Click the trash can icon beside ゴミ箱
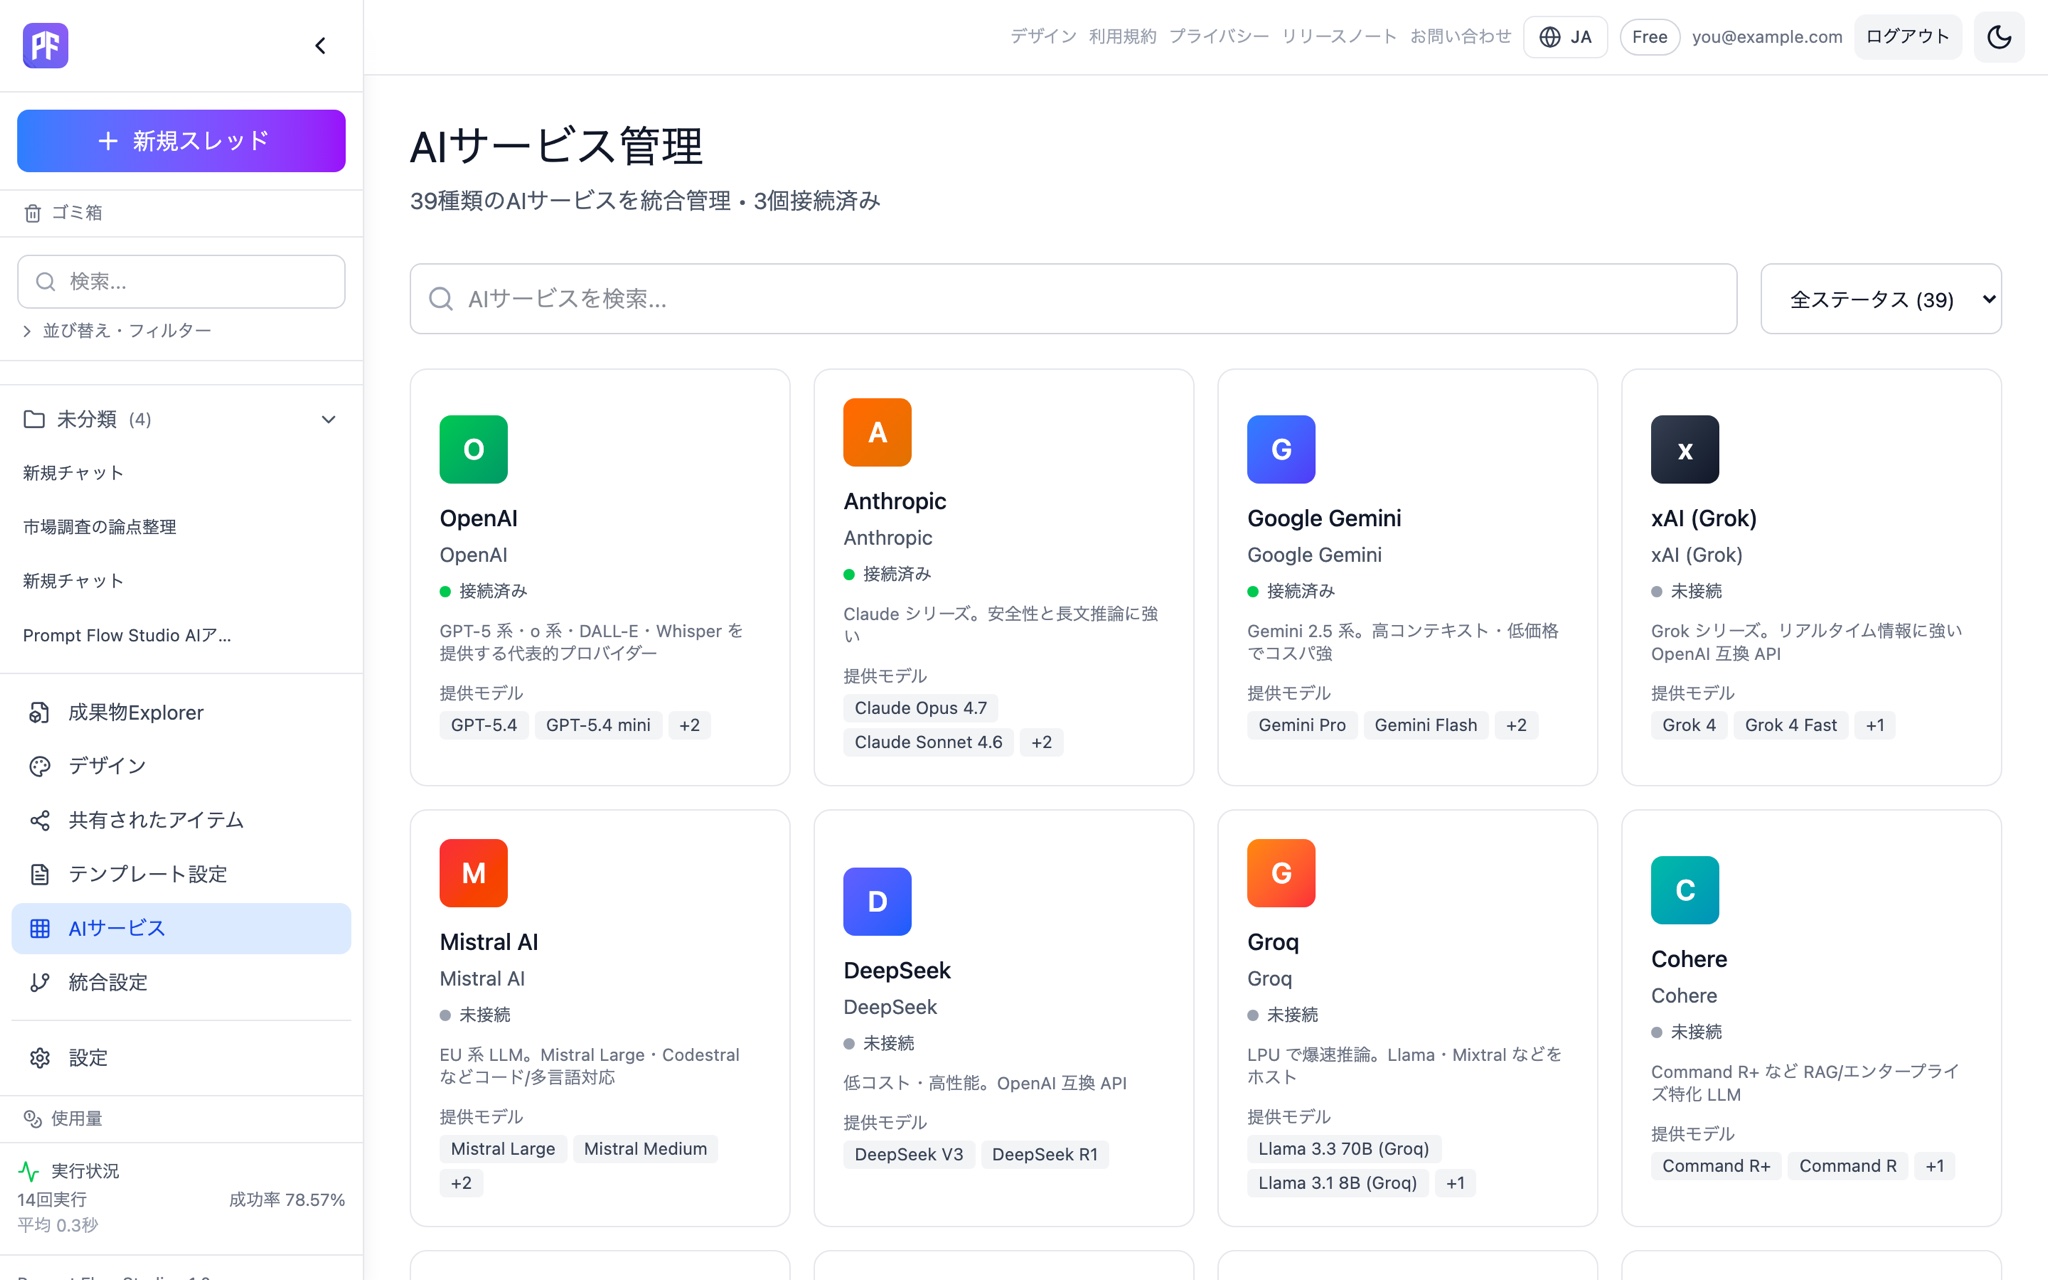This screenshot has height=1280, width=2048. click(33, 213)
